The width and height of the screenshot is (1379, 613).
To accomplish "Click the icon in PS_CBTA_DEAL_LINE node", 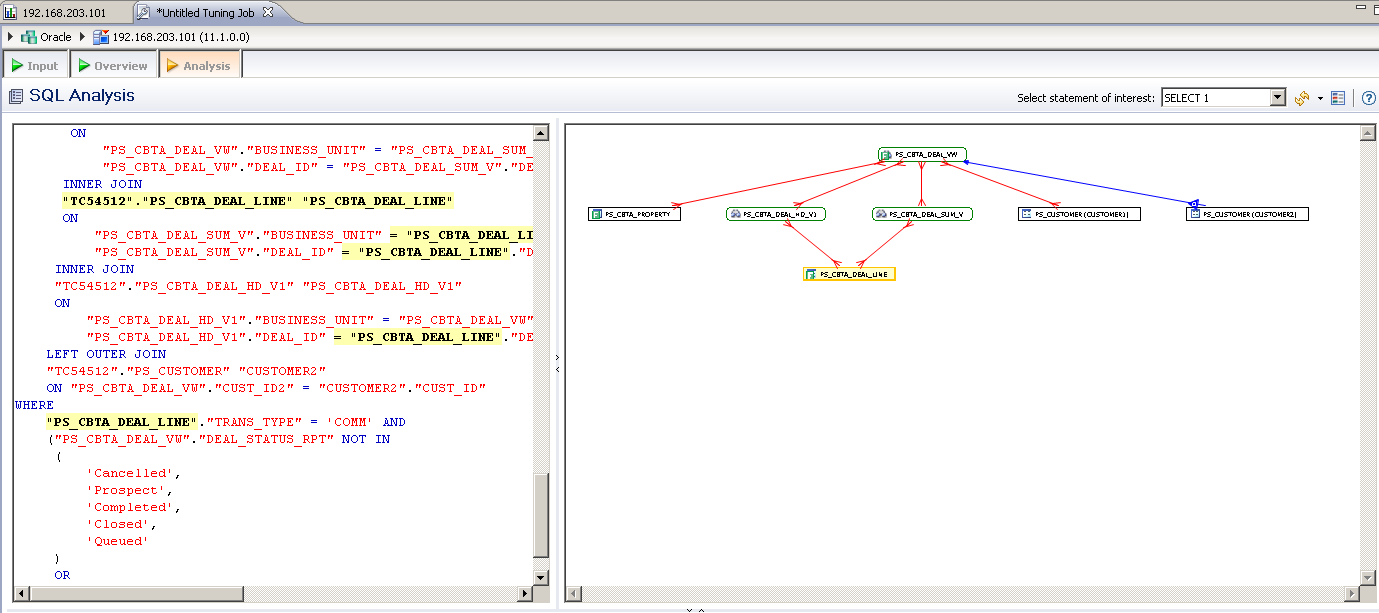I will tap(811, 274).
